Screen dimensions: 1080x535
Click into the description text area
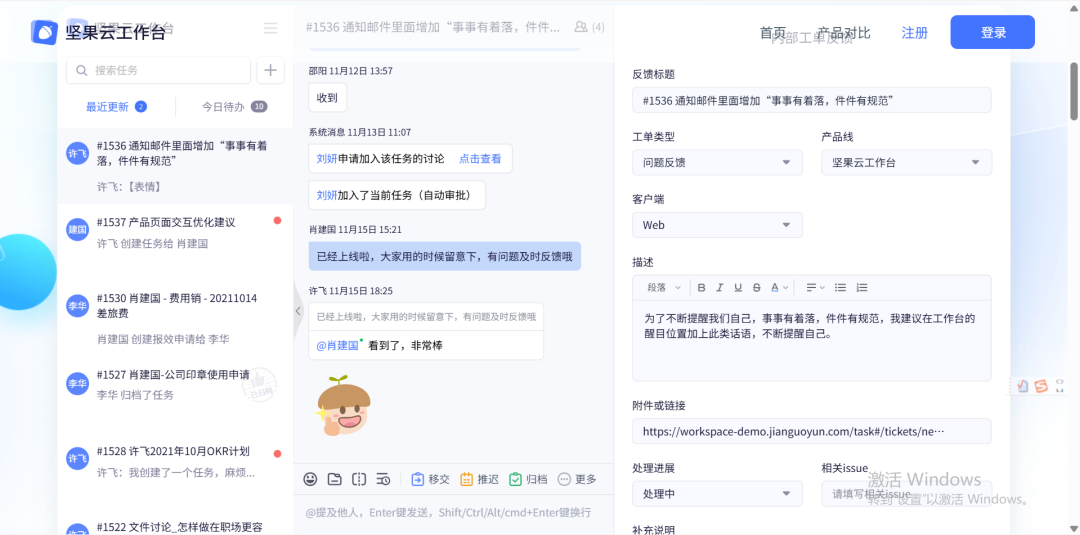(811, 340)
